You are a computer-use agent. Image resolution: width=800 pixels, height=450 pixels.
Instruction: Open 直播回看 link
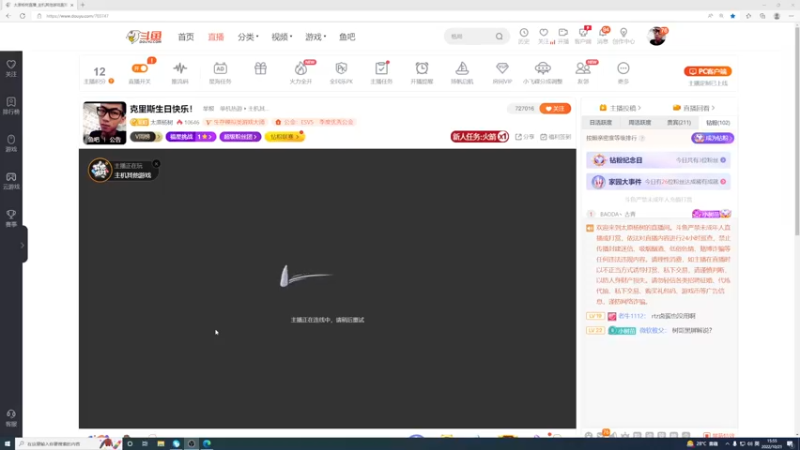[694, 108]
